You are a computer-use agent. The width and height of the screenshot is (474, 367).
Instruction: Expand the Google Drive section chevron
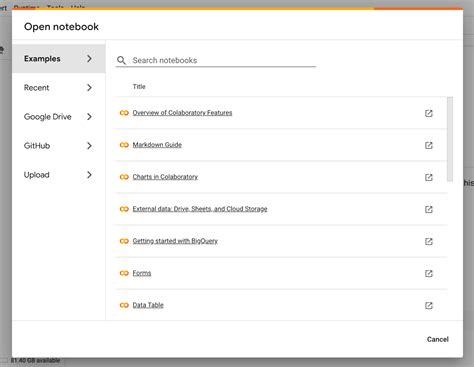(x=89, y=117)
